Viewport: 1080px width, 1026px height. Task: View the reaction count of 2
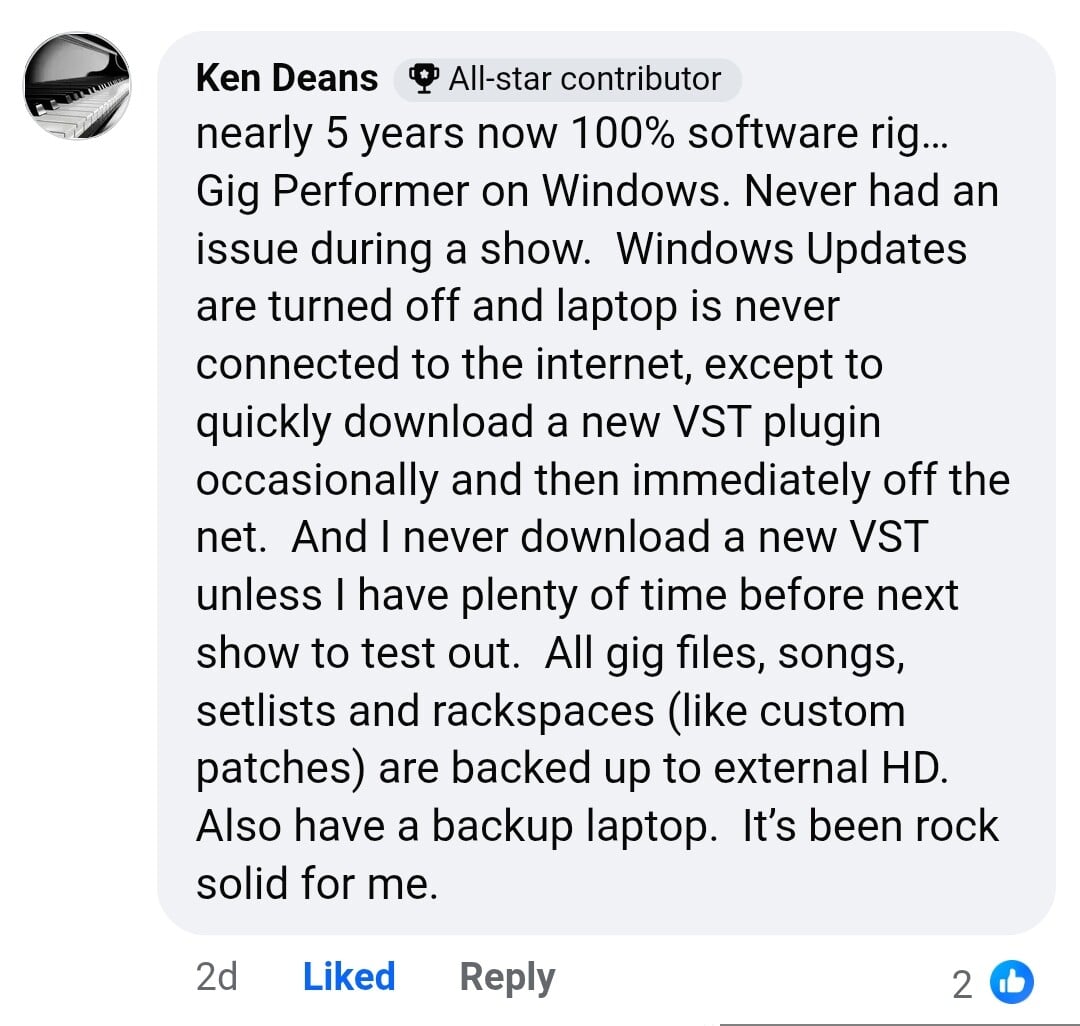click(962, 985)
